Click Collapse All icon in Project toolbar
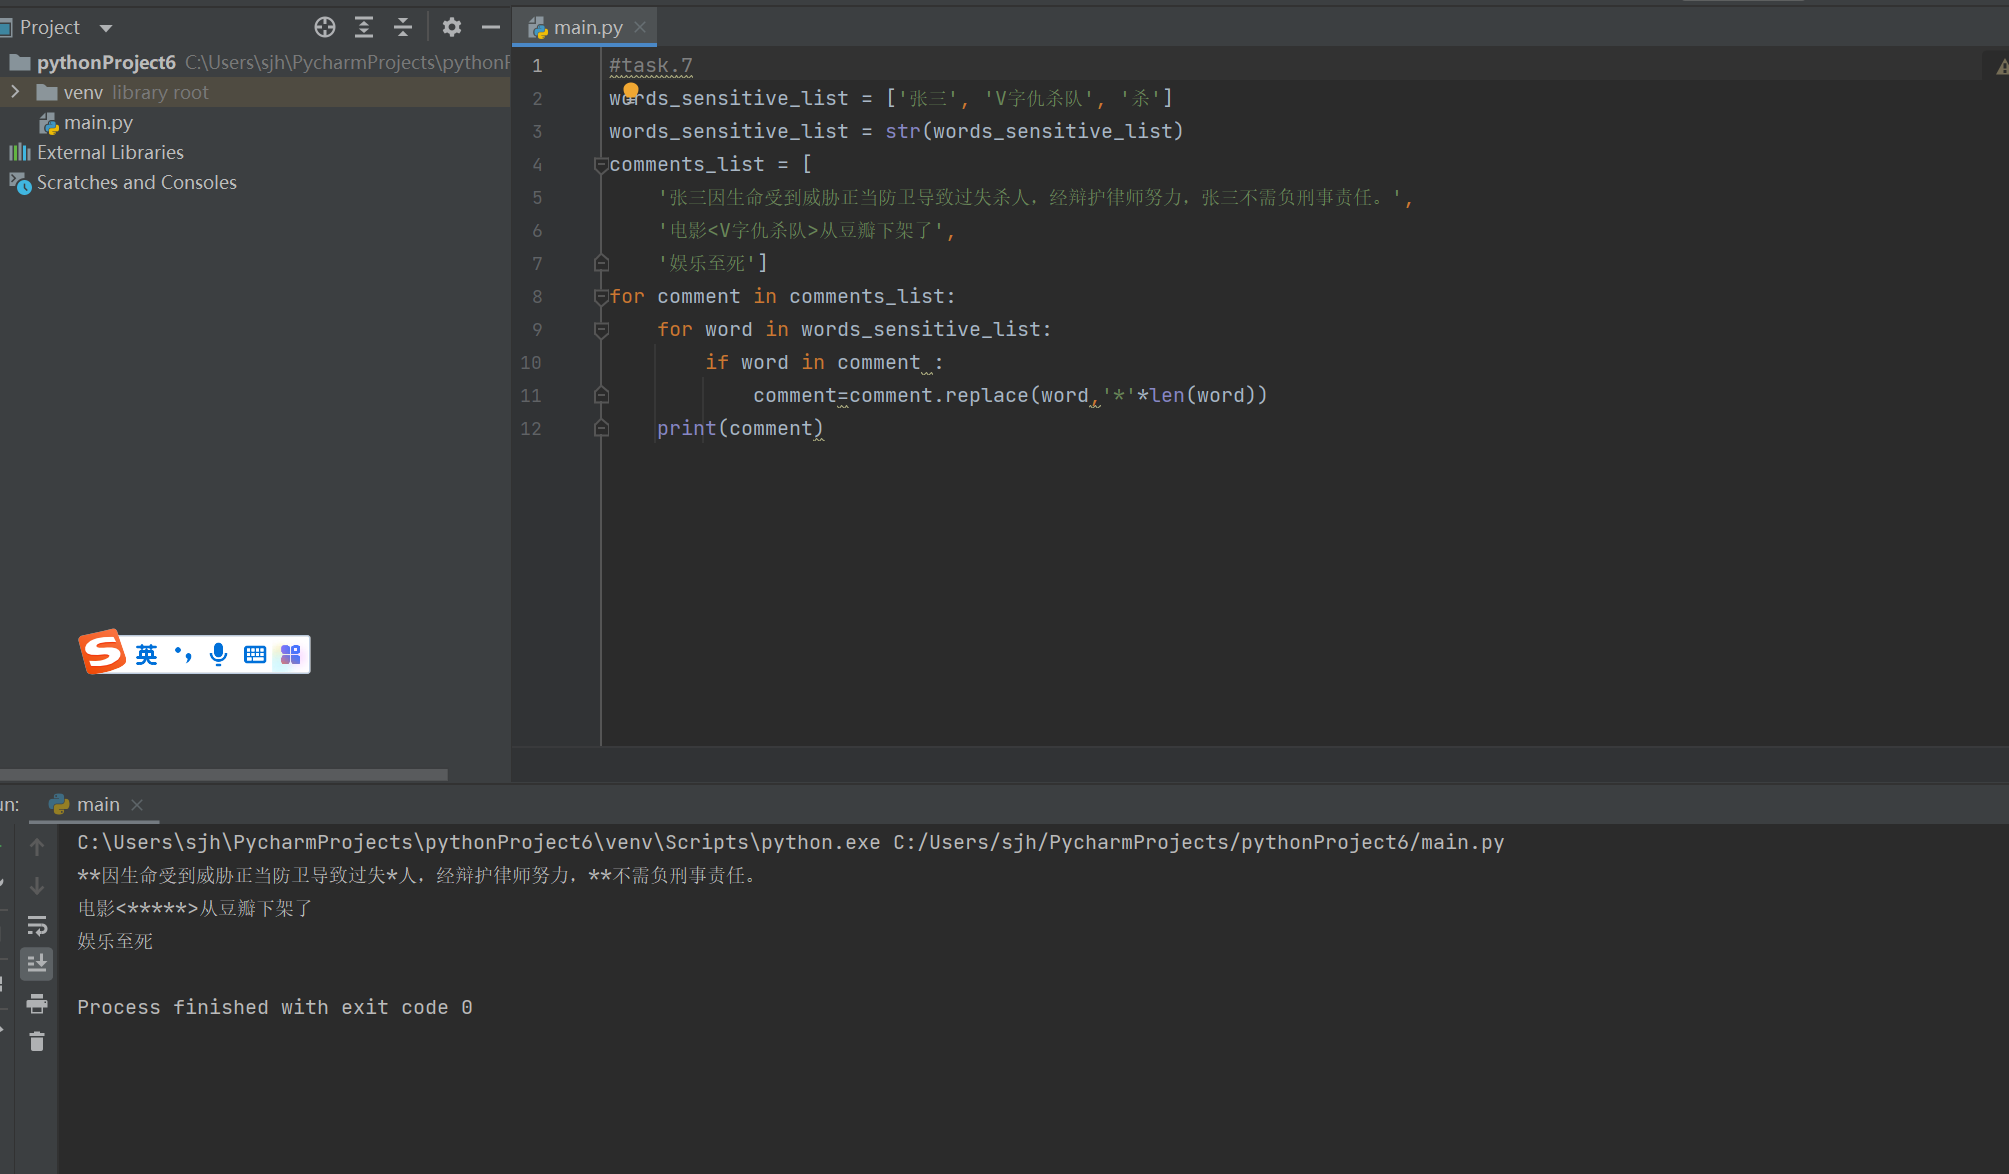This screenshot has width=2009, height=1174. click(403, 27)
